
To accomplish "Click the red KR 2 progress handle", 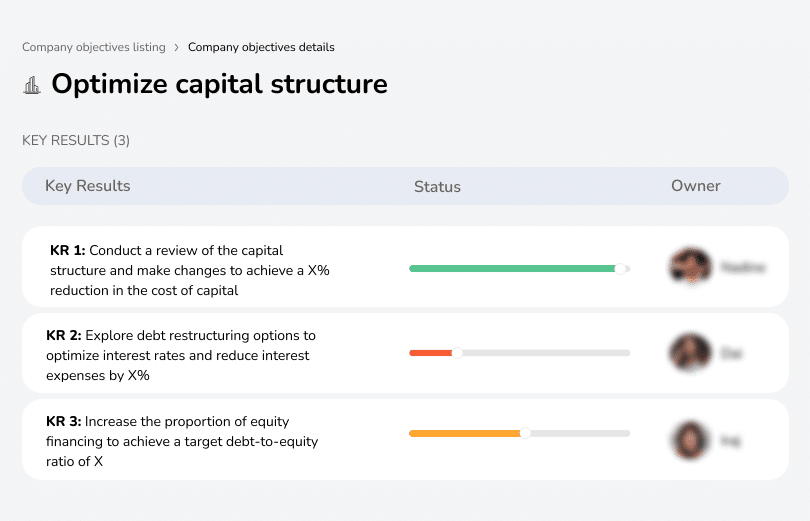I will tap(457, 353).
